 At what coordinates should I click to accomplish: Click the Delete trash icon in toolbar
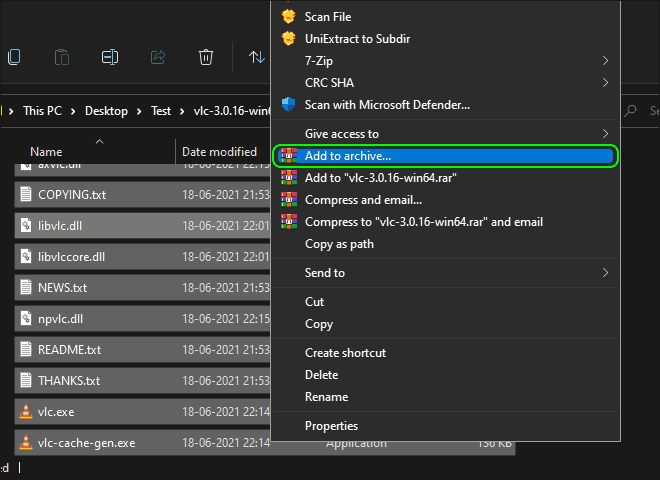(x=206, y=57)
